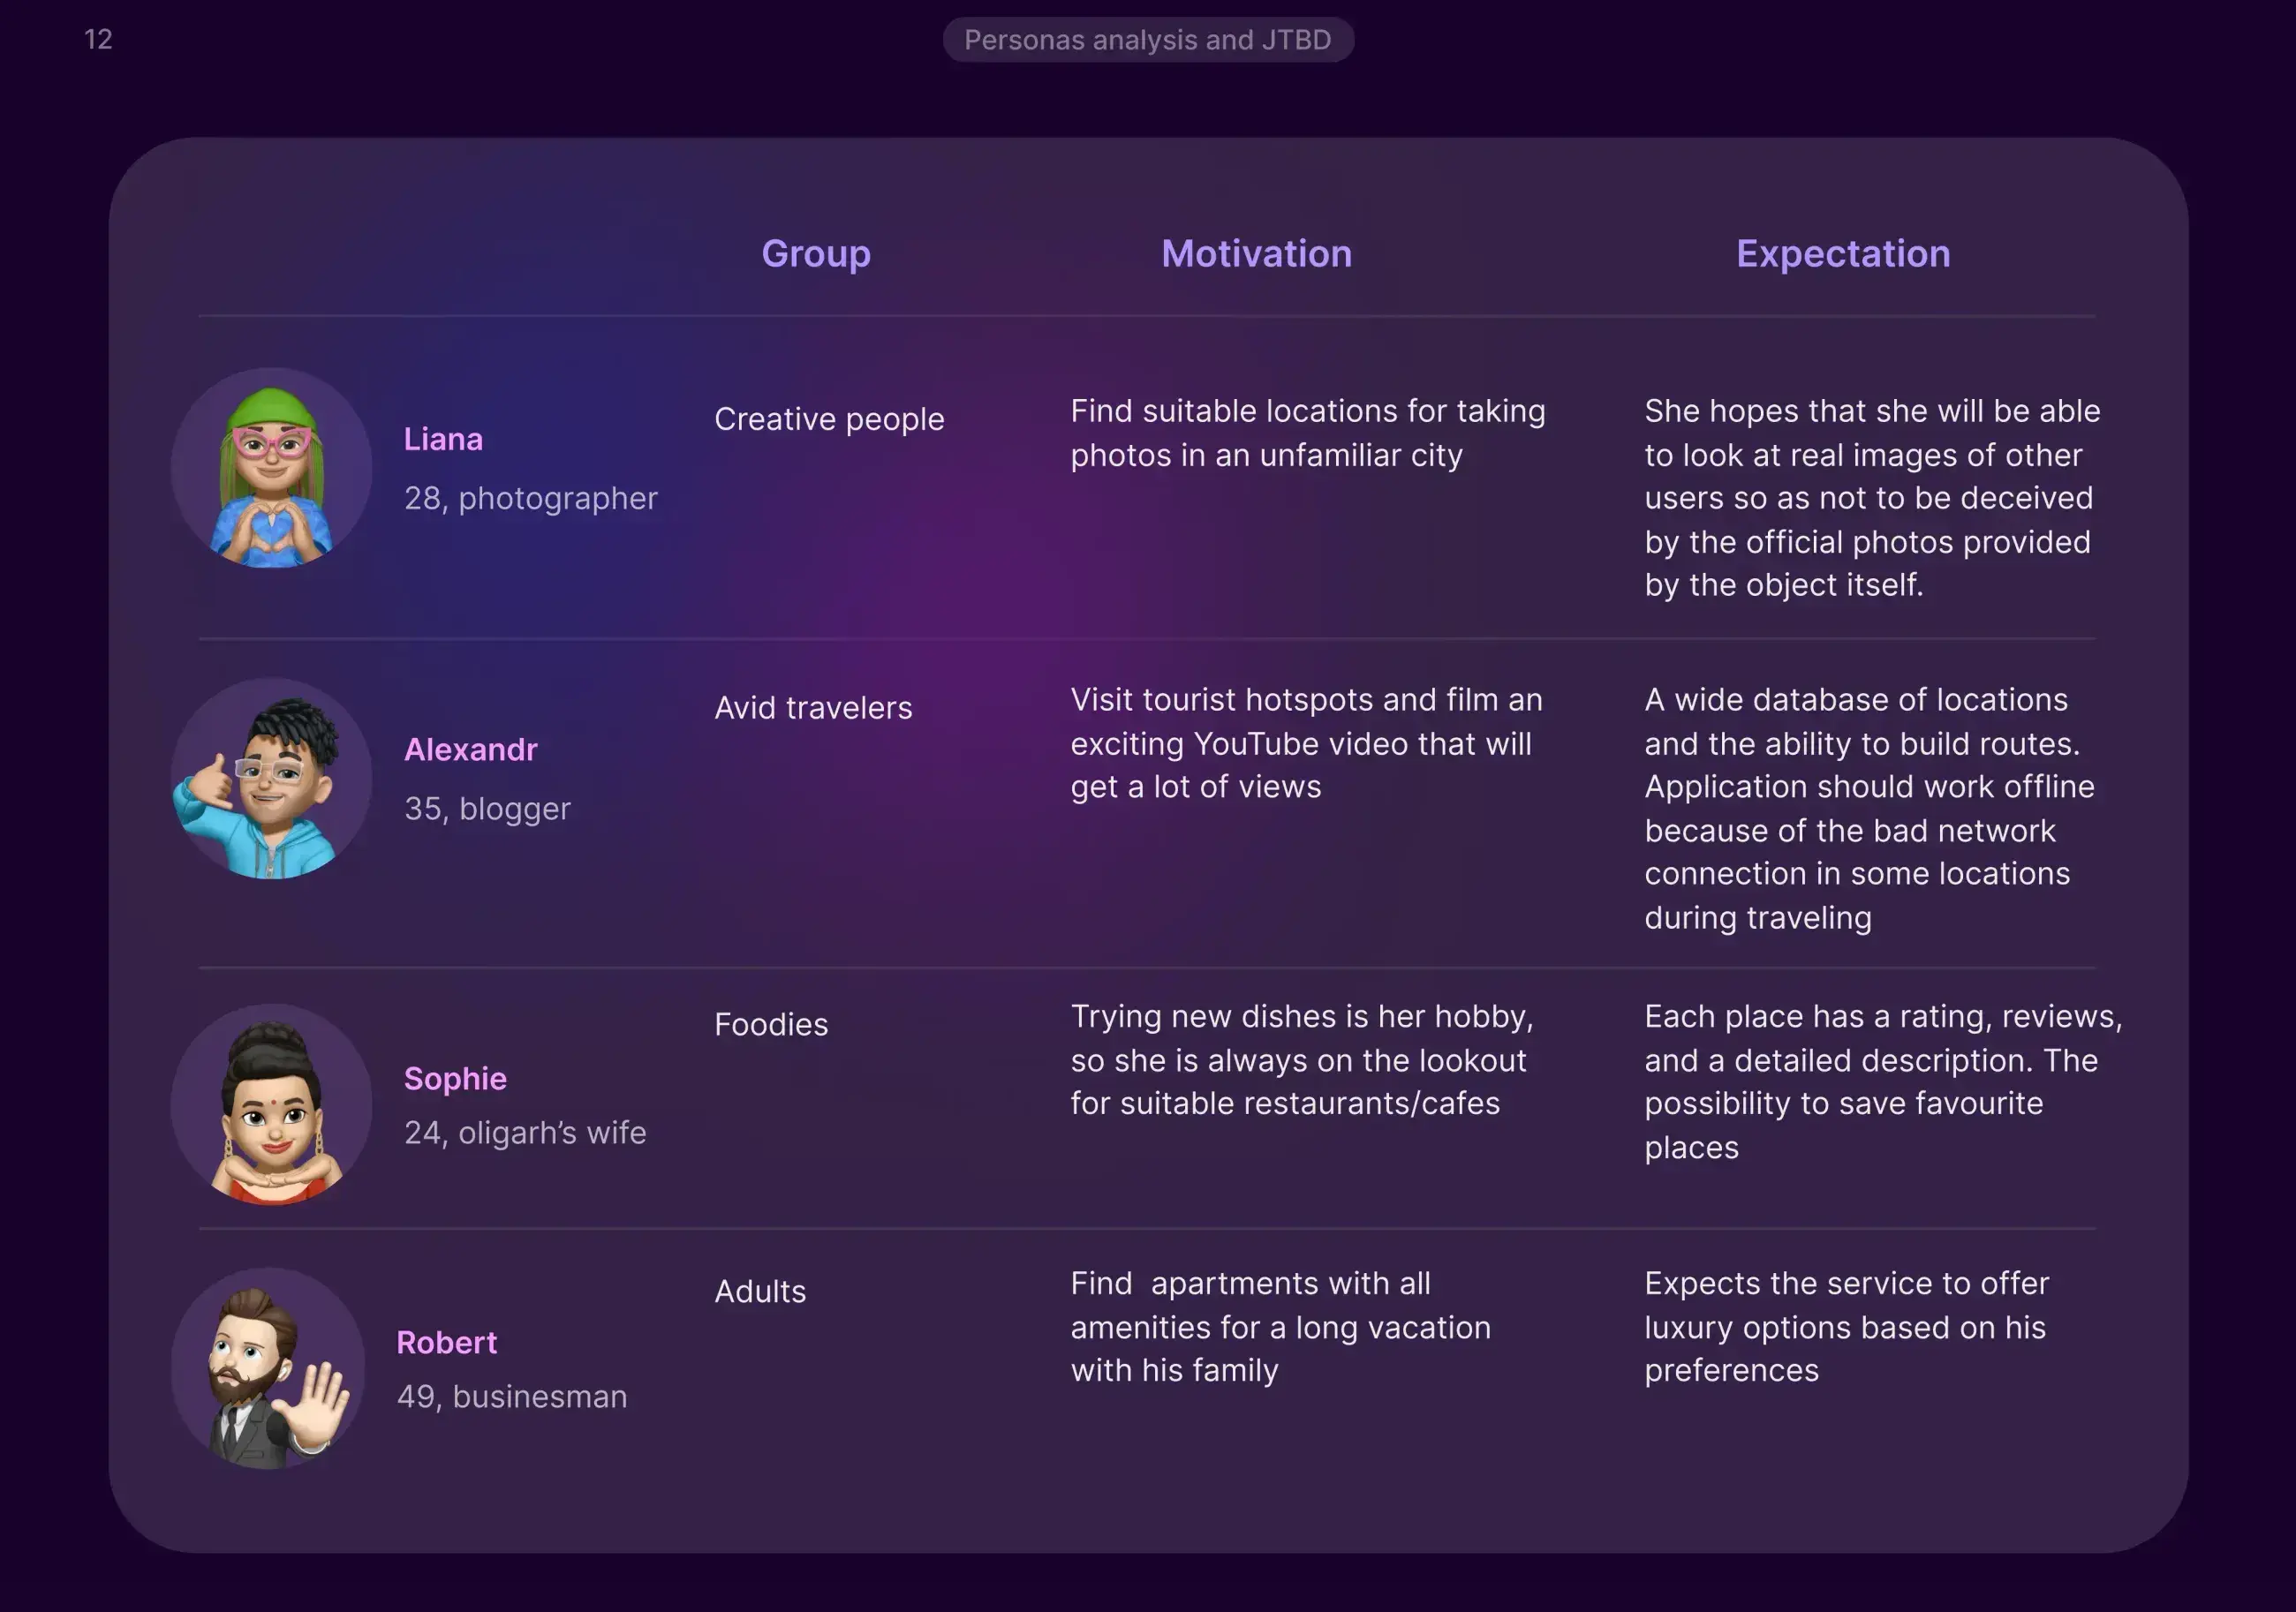Click the page number 12
This screenshot has width=2296, height=1612.
pyautogui.click(x=98, y=39)
